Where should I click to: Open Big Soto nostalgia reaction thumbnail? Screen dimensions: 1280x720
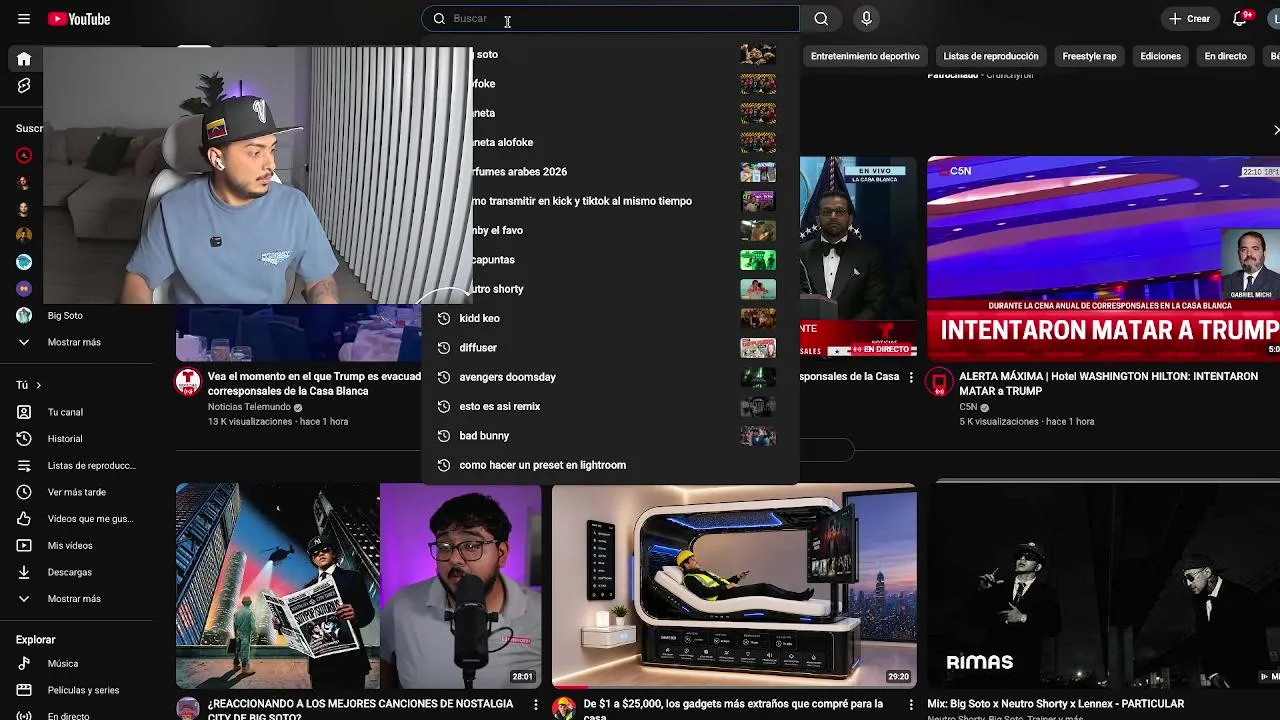pos(358,586)
